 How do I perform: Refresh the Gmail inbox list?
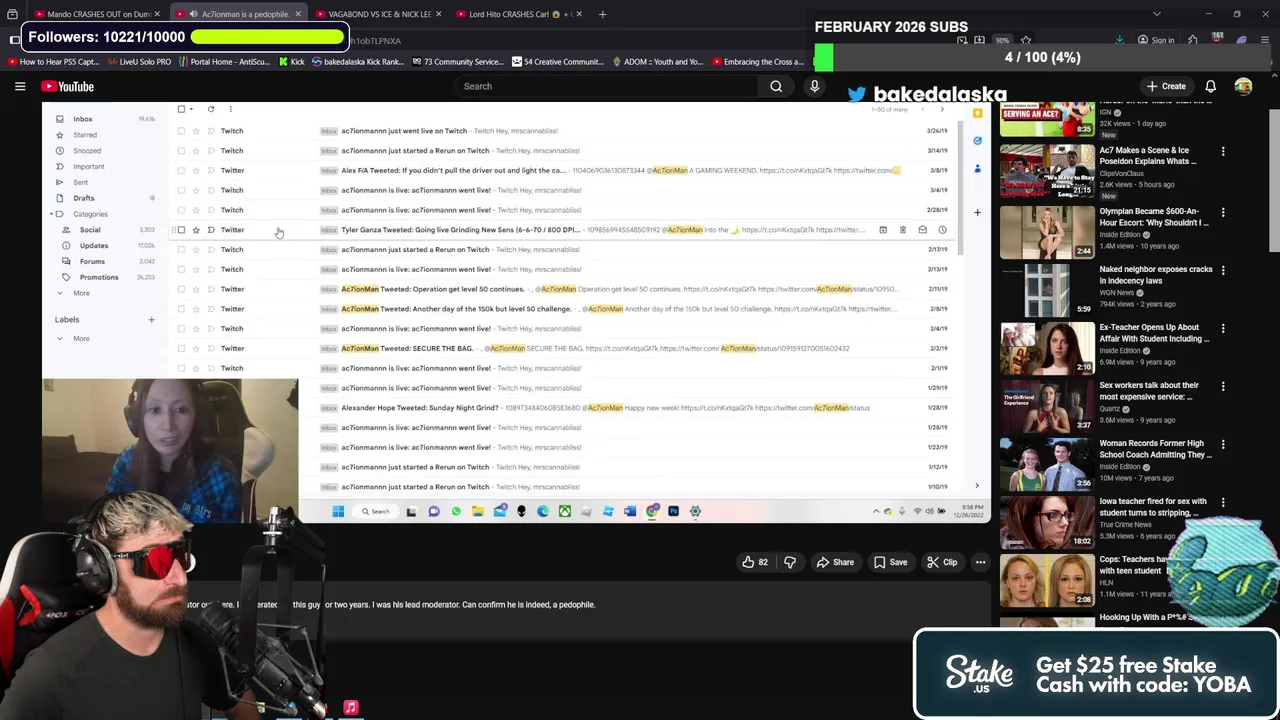210,109
